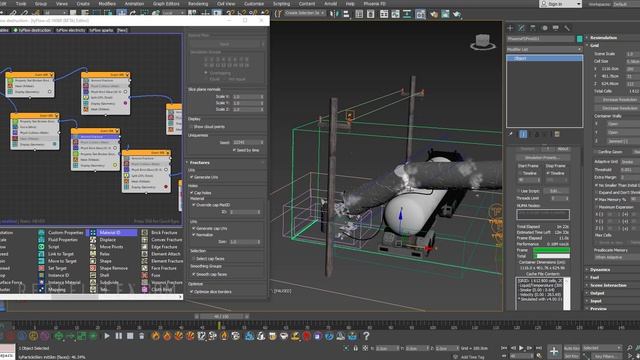The image size is (640, 360).
Task: Click the pin stack icon below modifier list
Action: (x=511, y=134)
